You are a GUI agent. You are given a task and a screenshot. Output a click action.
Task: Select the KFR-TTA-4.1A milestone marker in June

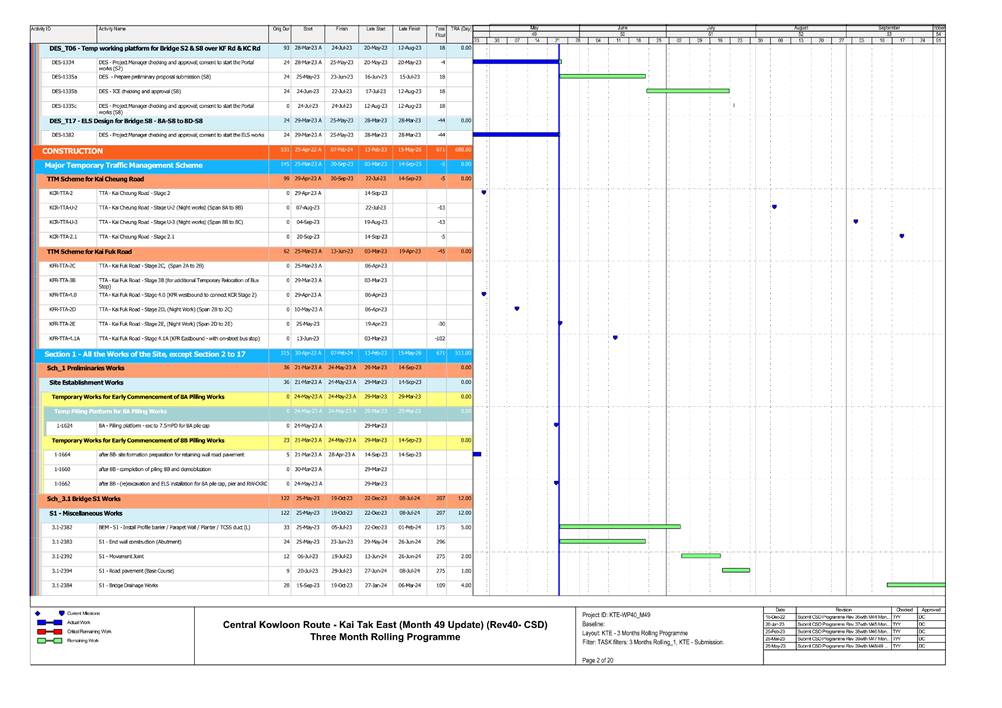(x=615, y=338)
